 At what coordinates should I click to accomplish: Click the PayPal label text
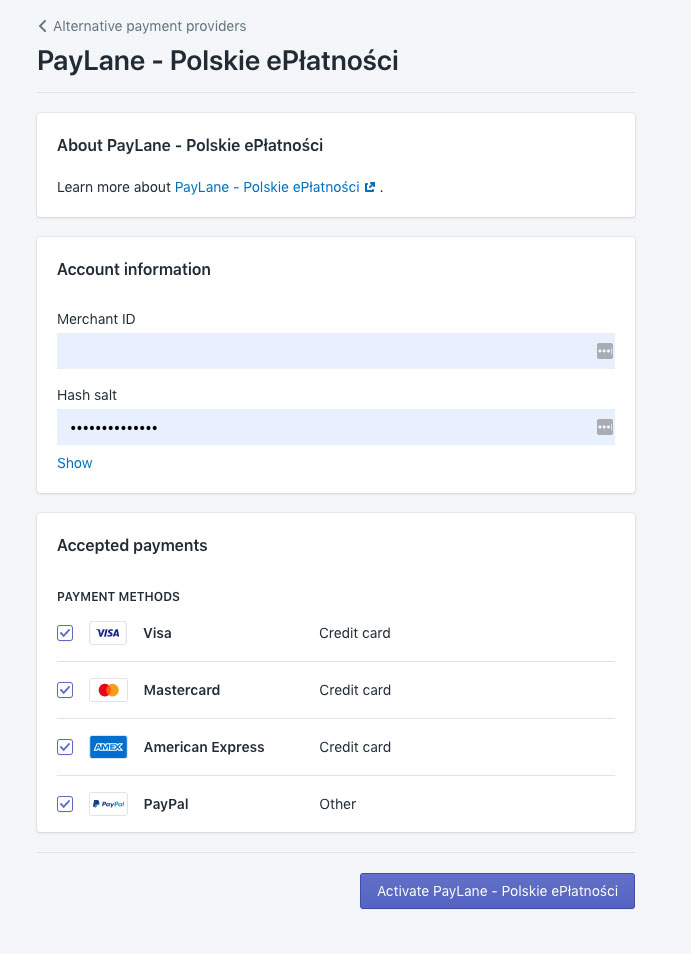pos(166,804)
